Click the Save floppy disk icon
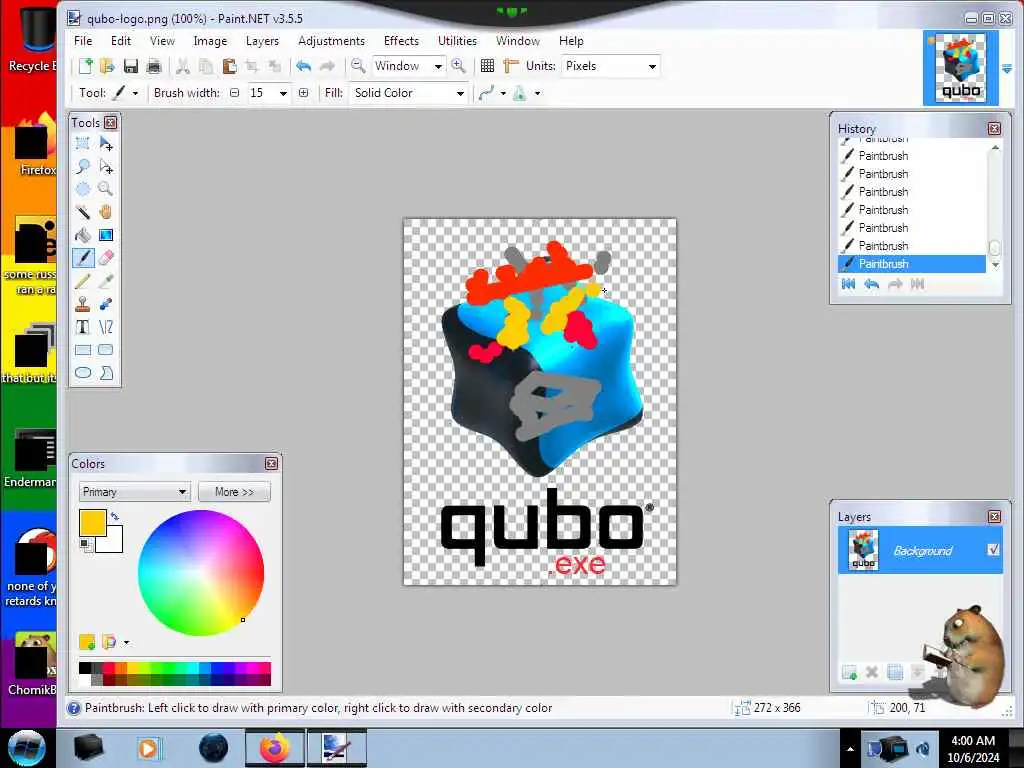This screenshot has height=768, width=1024. pyautogui.click(x=131, y=66)
